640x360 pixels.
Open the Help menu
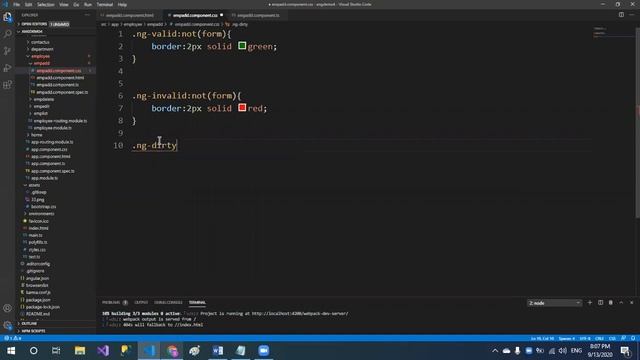[122, 4]
